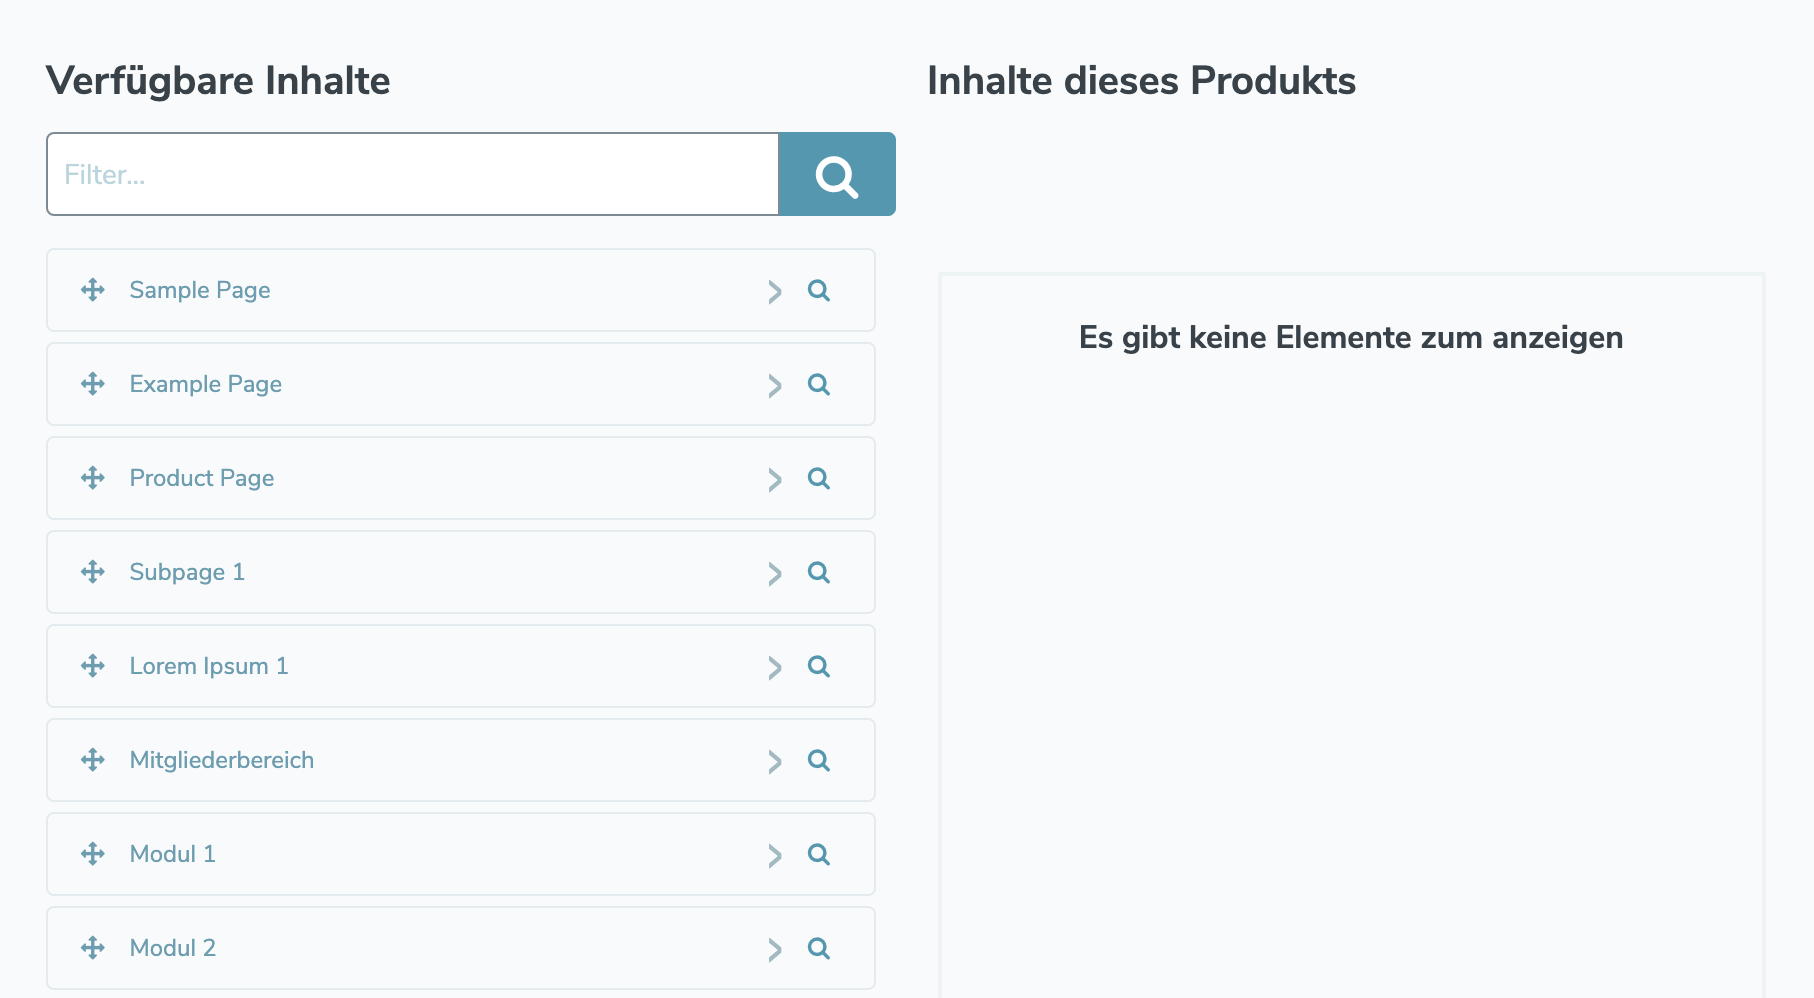Image resolution: width=1814 pixels, height=998 pixels.
Task: Preview Sample Page with magnifier icon
Action: 818,290
